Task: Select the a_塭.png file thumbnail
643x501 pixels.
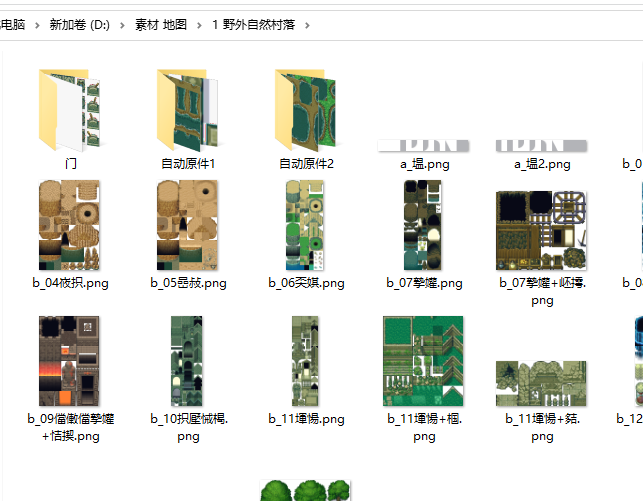Action: pos(423,146)
